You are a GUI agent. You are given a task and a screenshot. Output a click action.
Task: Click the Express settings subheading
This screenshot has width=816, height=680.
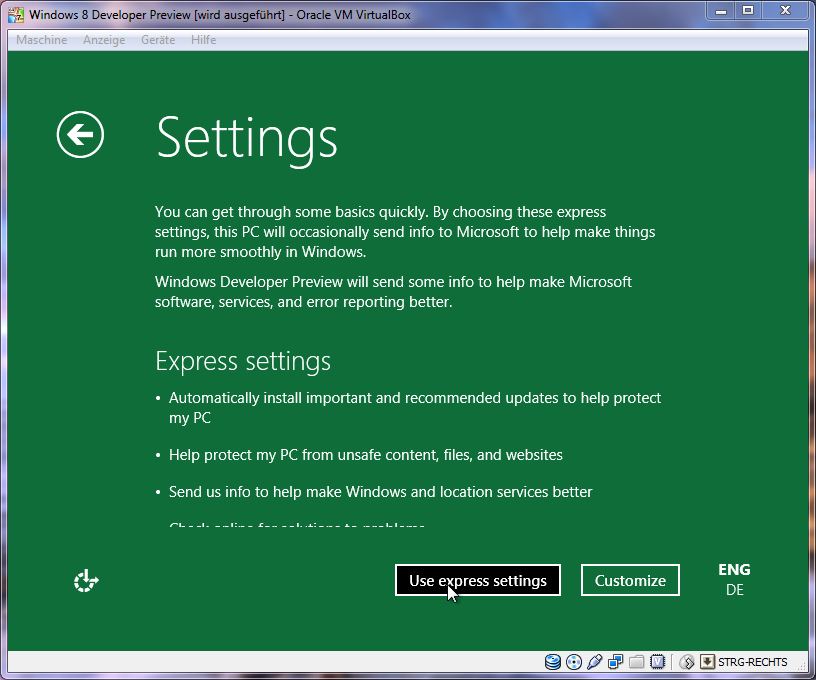click(x=243, y=362)
